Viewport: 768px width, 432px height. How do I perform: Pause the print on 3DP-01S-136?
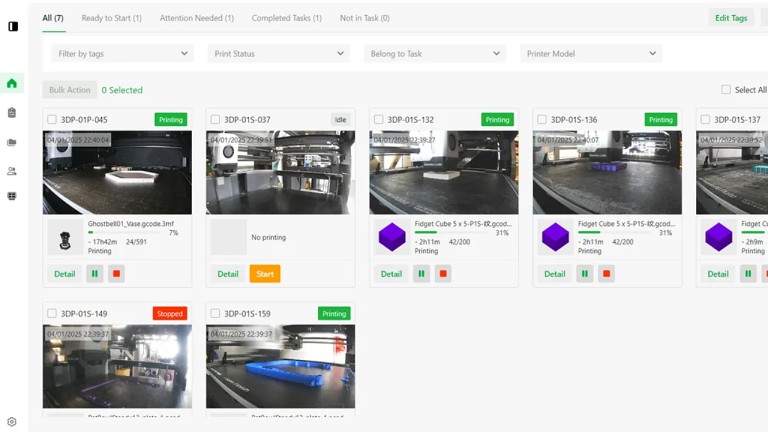(585, 274)
